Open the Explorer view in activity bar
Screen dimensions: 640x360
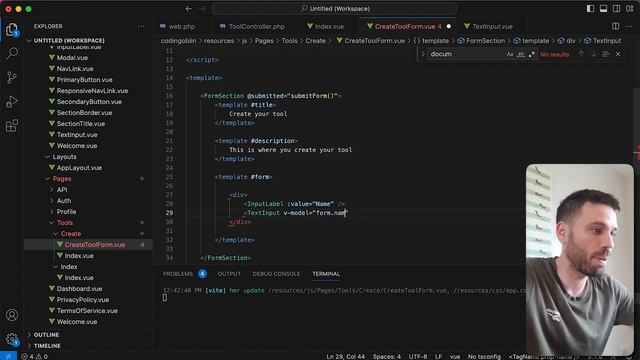click(12, 29)
